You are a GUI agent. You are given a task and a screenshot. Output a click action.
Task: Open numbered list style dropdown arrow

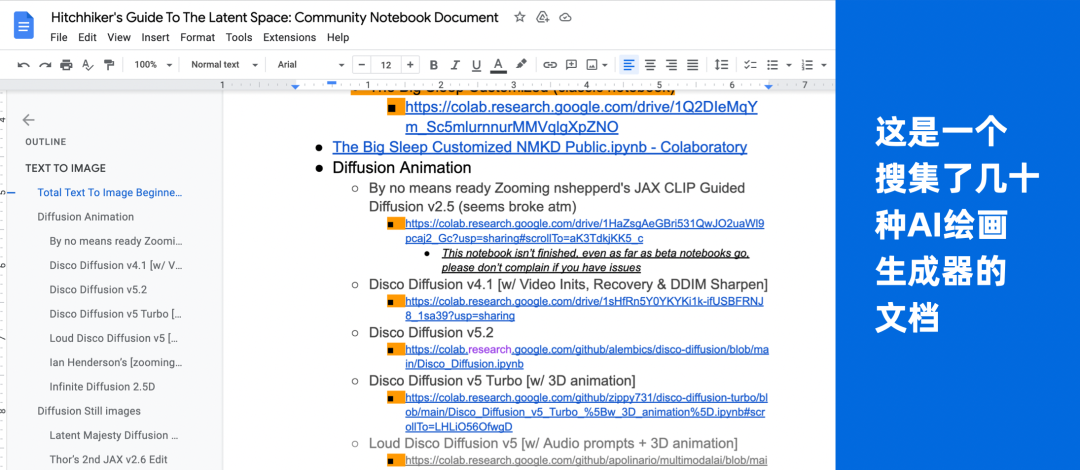coord(824,65)
